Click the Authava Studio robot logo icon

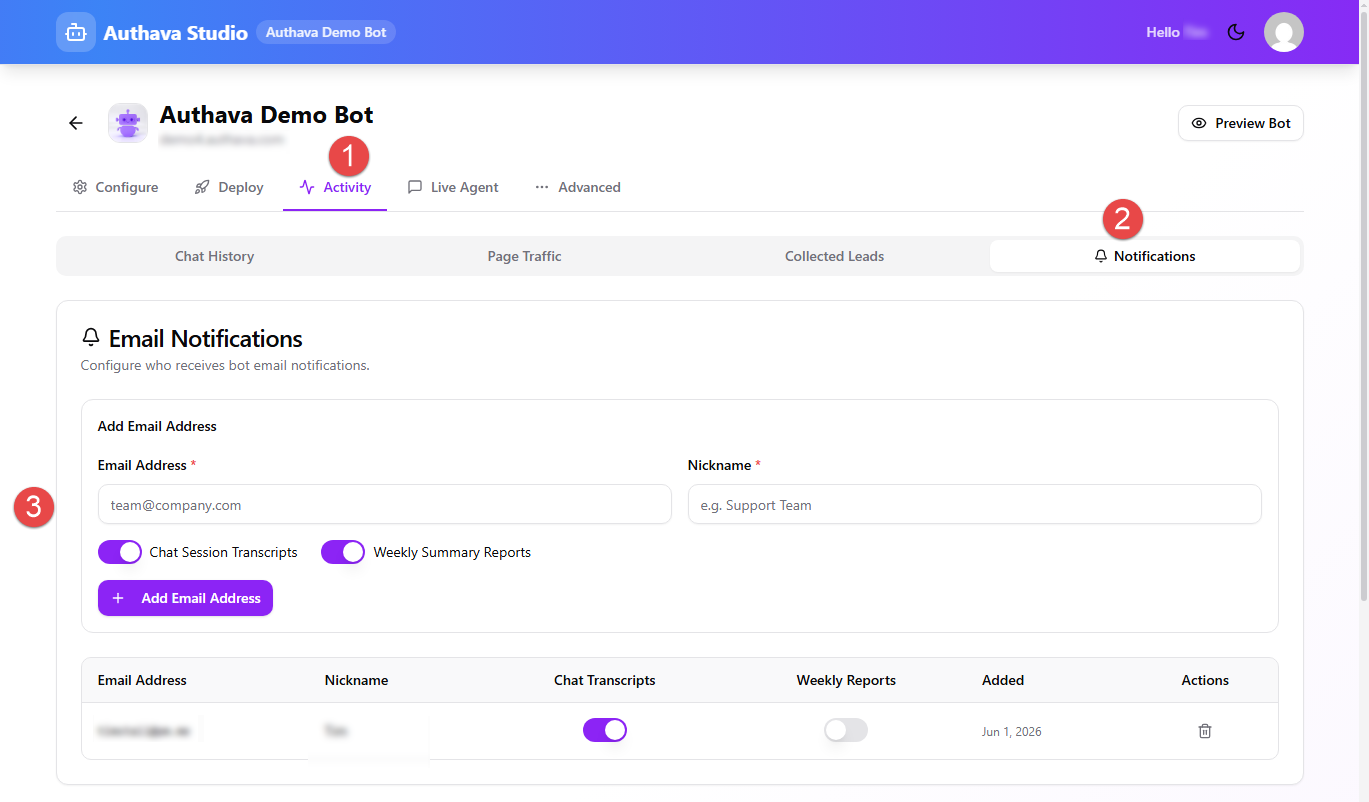tap(76, 32)
